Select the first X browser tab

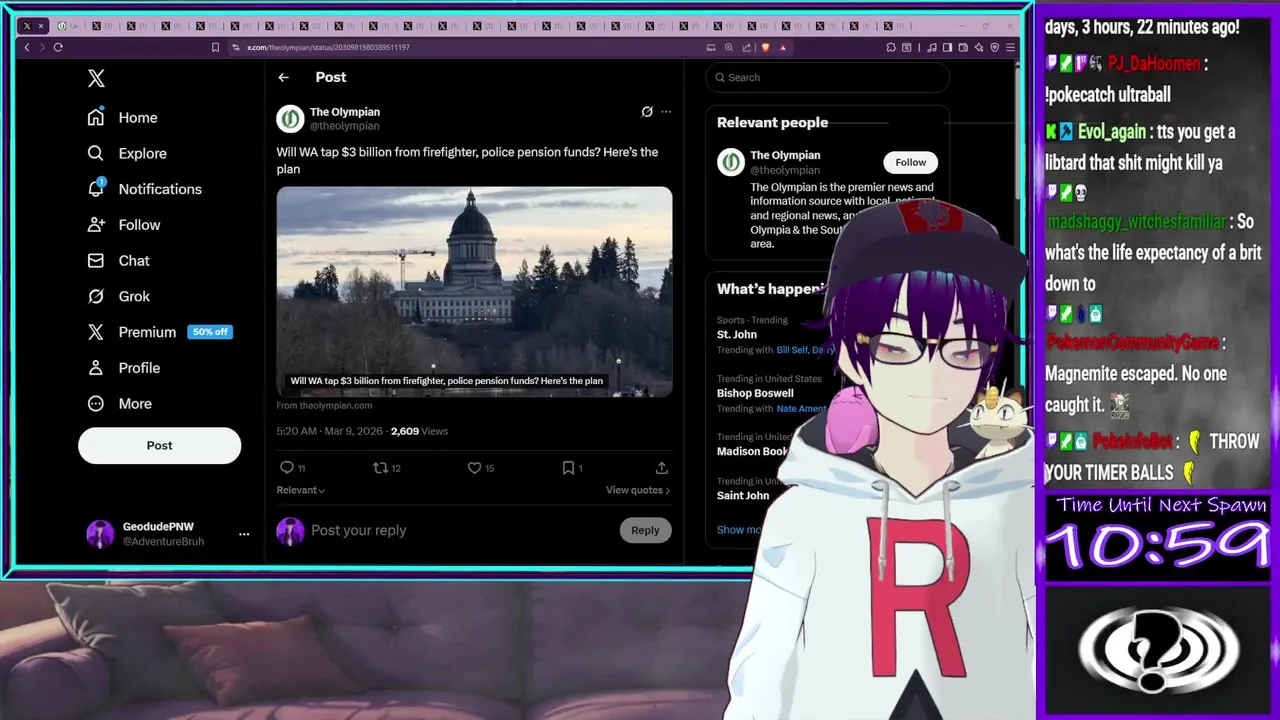pyautogui.click(x=33, y=26)
